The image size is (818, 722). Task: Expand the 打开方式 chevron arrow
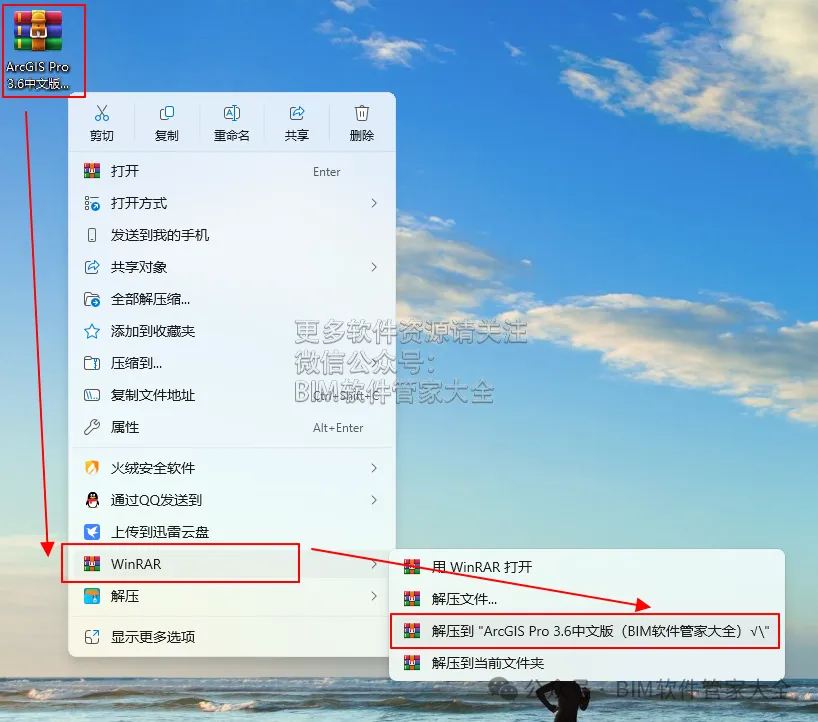[374, 203]
